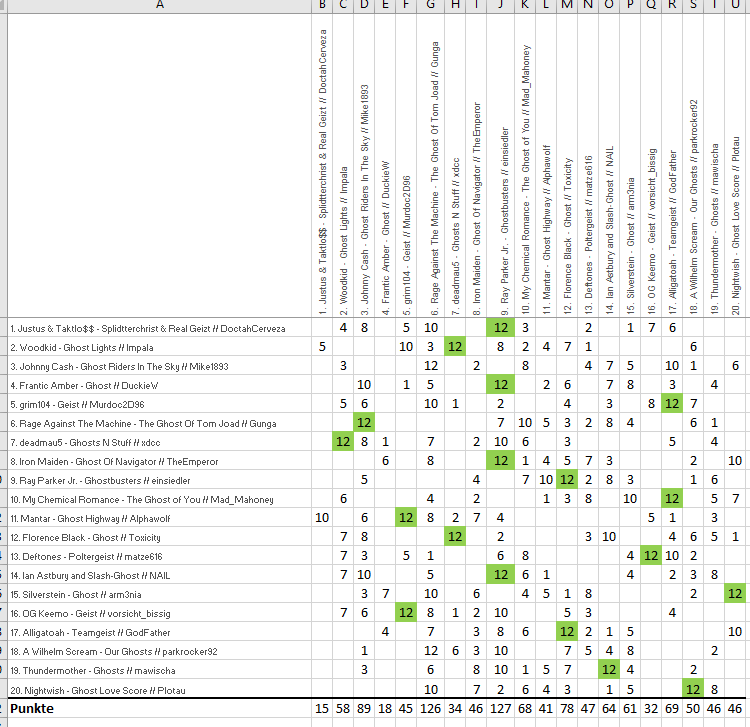Image resolution: width=750 pixels, height=727 pixels.
Task: Click row label '19. Thundermother - Ghosts // mawischa'
Action: coord(93,671)
